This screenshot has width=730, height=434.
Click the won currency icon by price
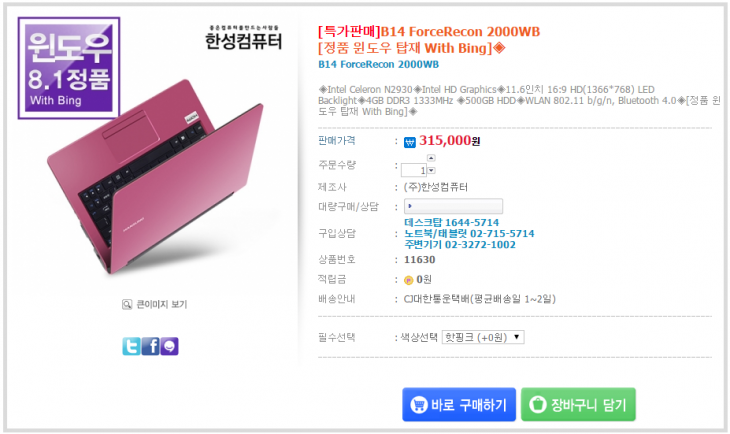tap(410, 142)
